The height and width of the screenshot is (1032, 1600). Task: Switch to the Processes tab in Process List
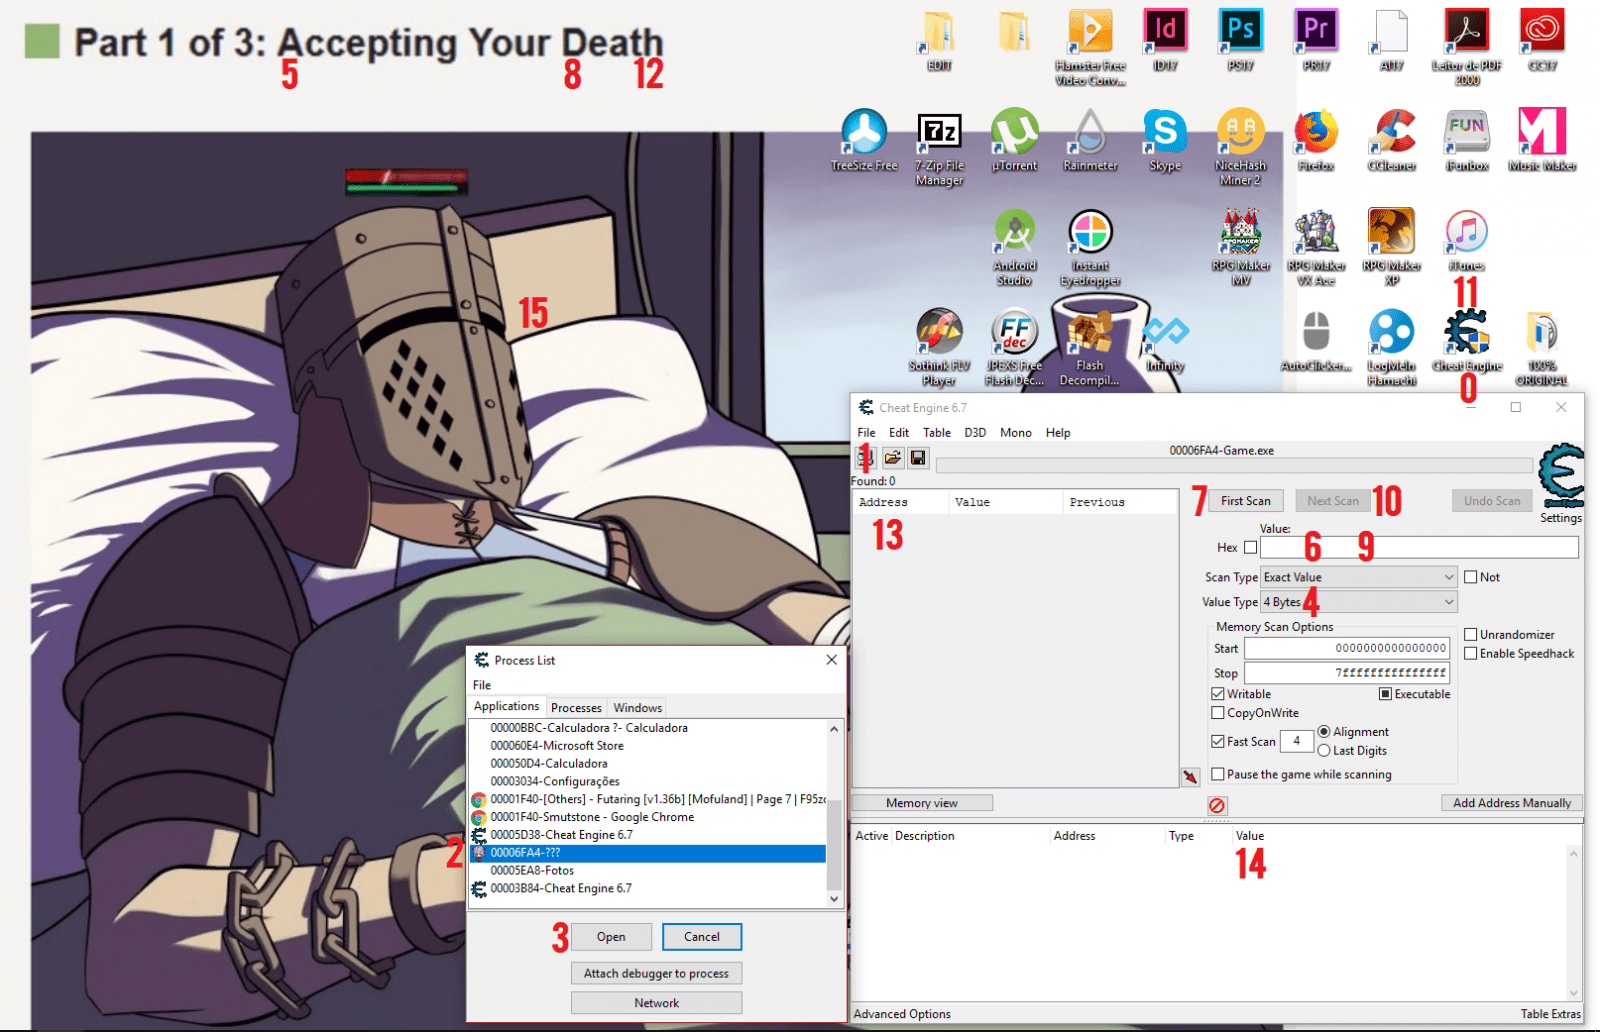pyautogui.click(x=576, y=707)
